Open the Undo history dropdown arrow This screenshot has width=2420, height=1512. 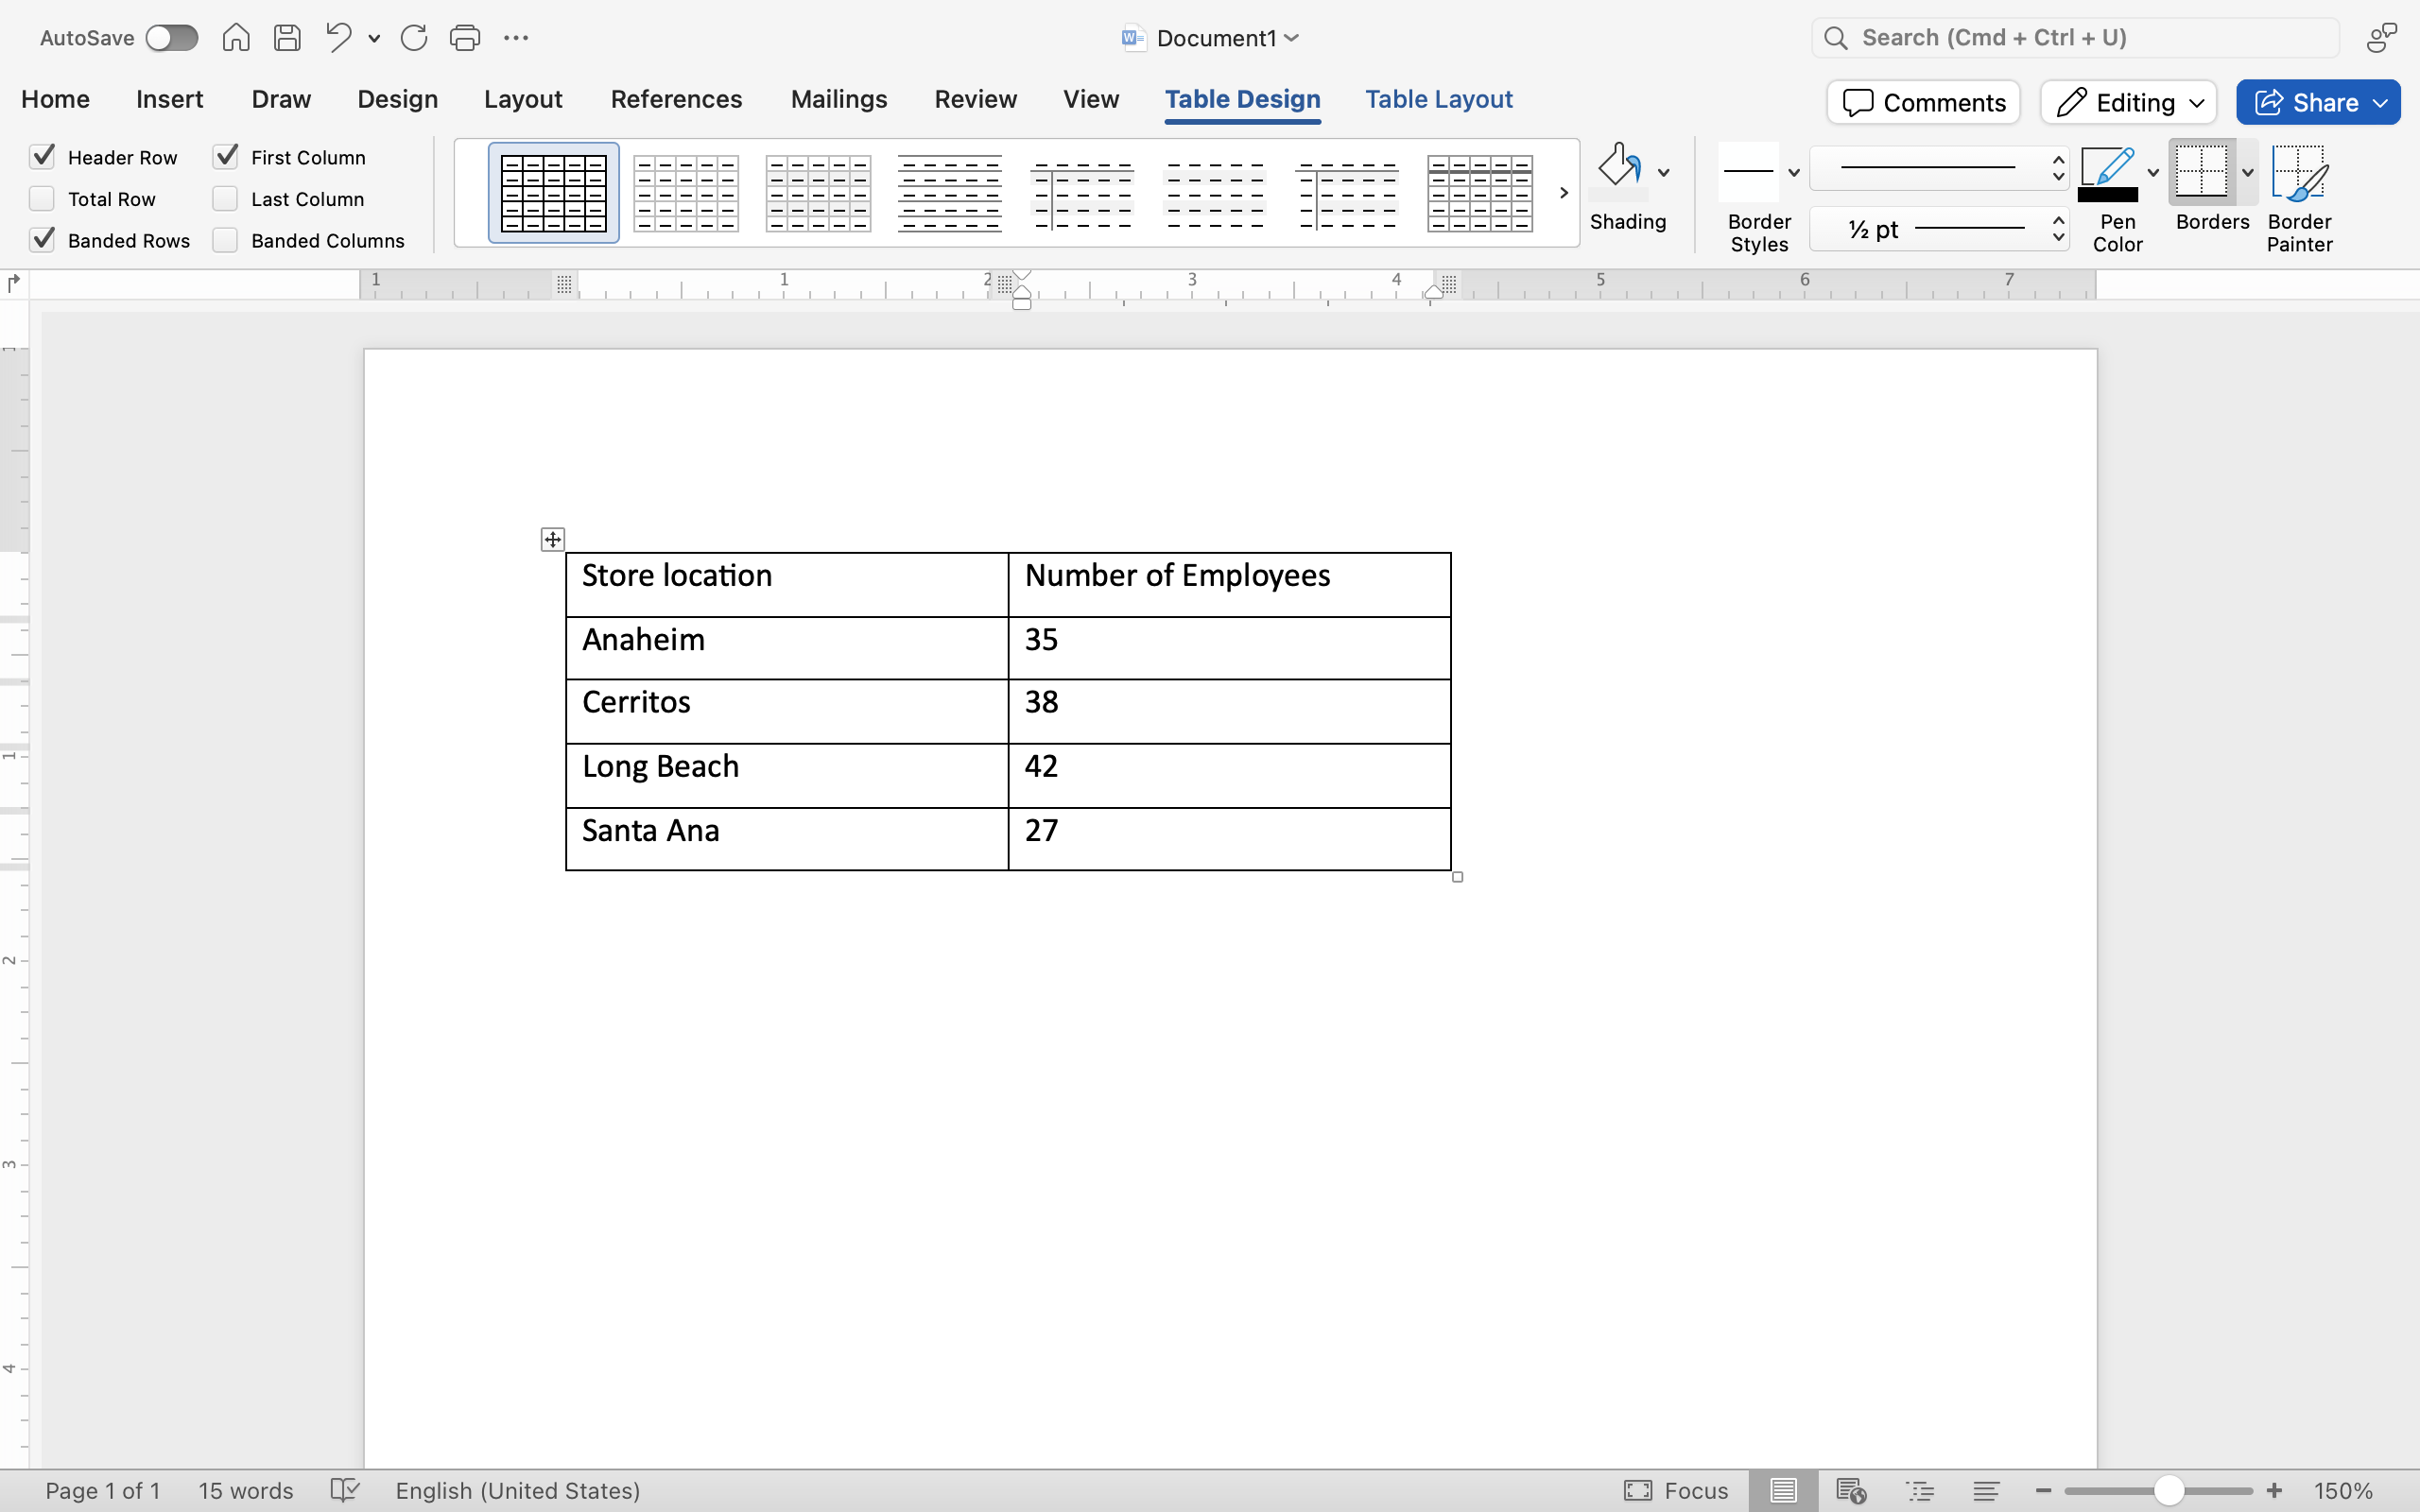click(374, 39)
